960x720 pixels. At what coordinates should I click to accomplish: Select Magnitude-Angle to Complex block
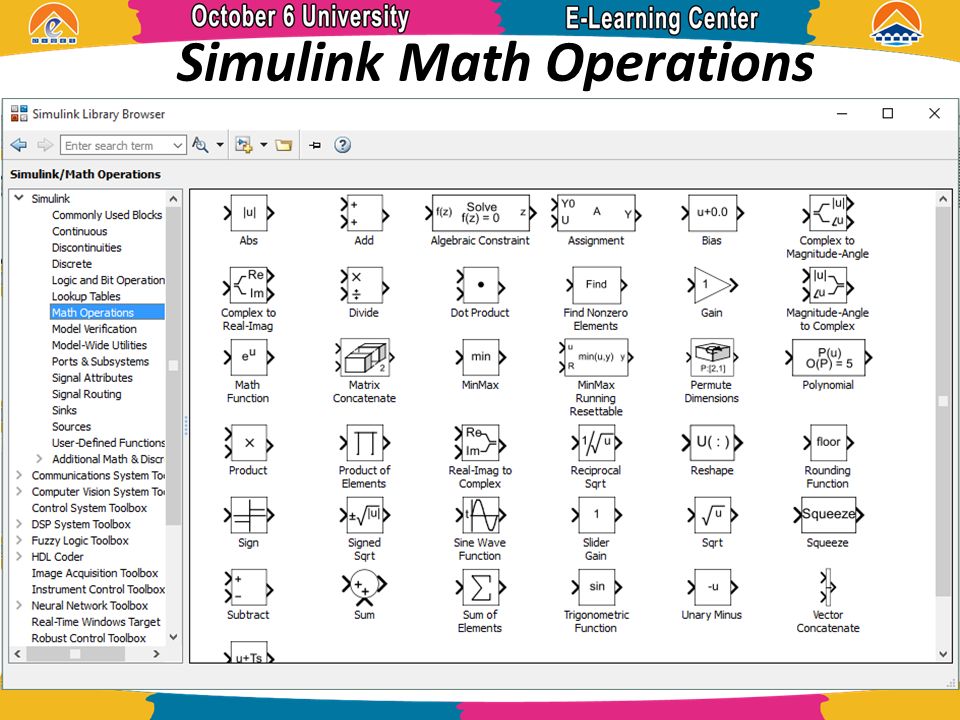(x=828, y=285)
